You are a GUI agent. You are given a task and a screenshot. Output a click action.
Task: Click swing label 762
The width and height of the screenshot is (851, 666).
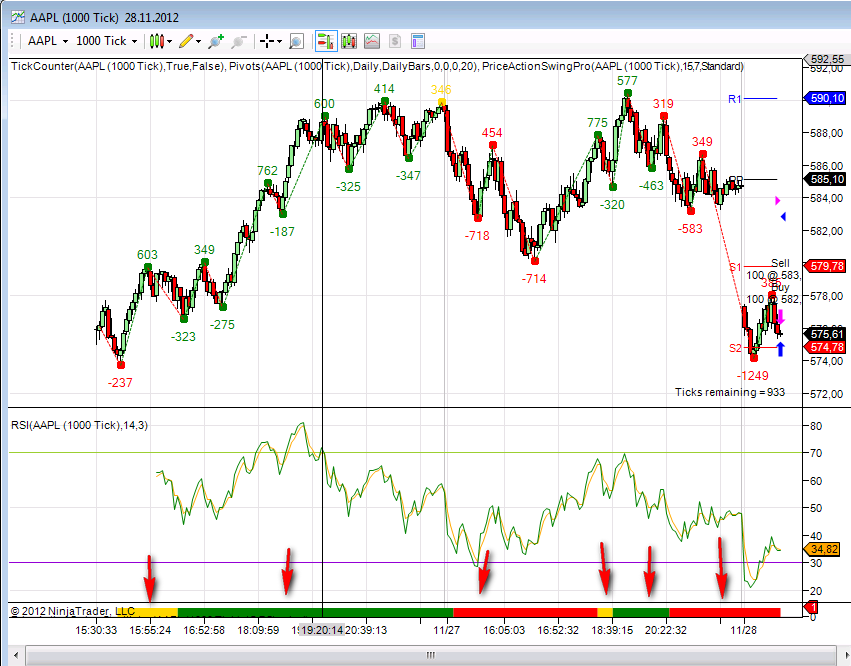[x=267, y=170]
